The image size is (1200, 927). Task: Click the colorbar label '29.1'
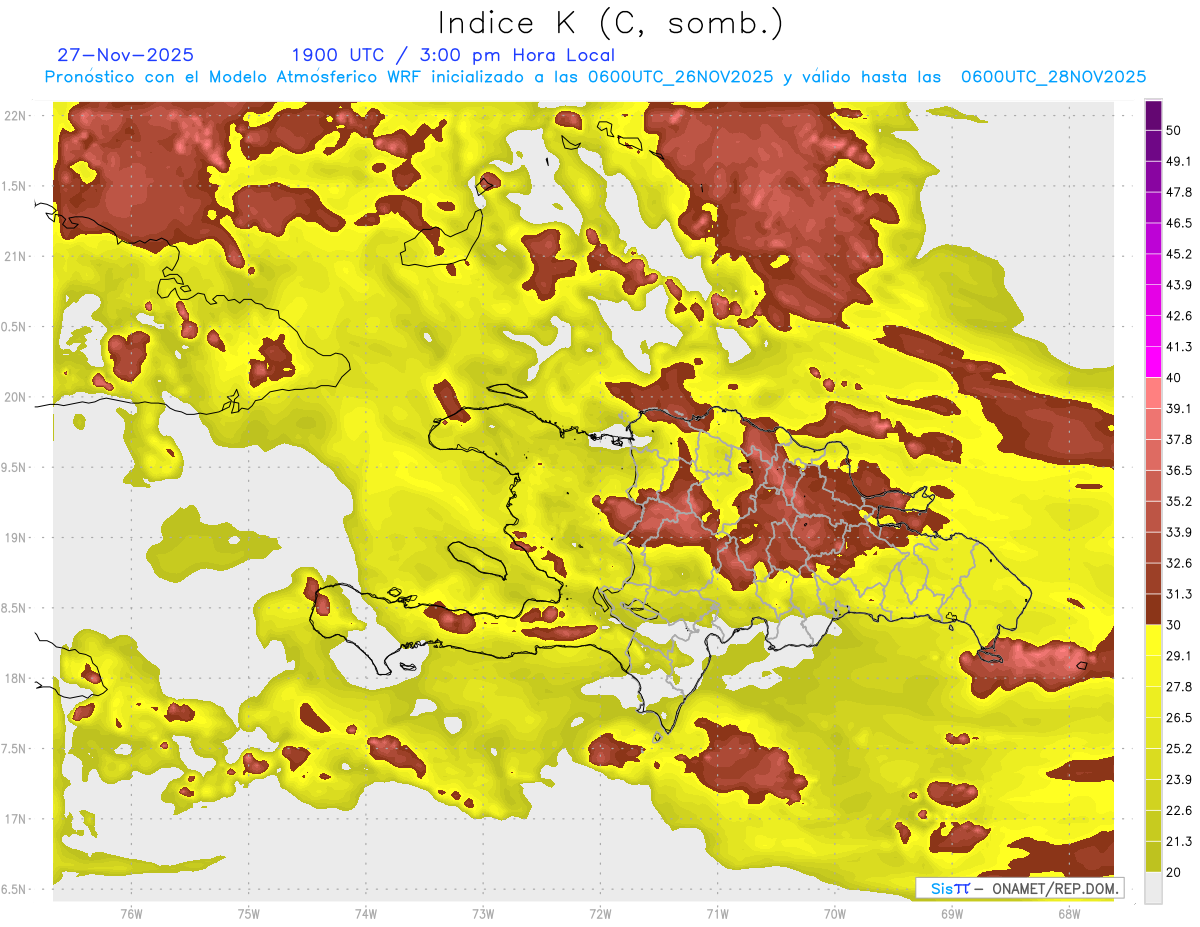click(1179, 656)
